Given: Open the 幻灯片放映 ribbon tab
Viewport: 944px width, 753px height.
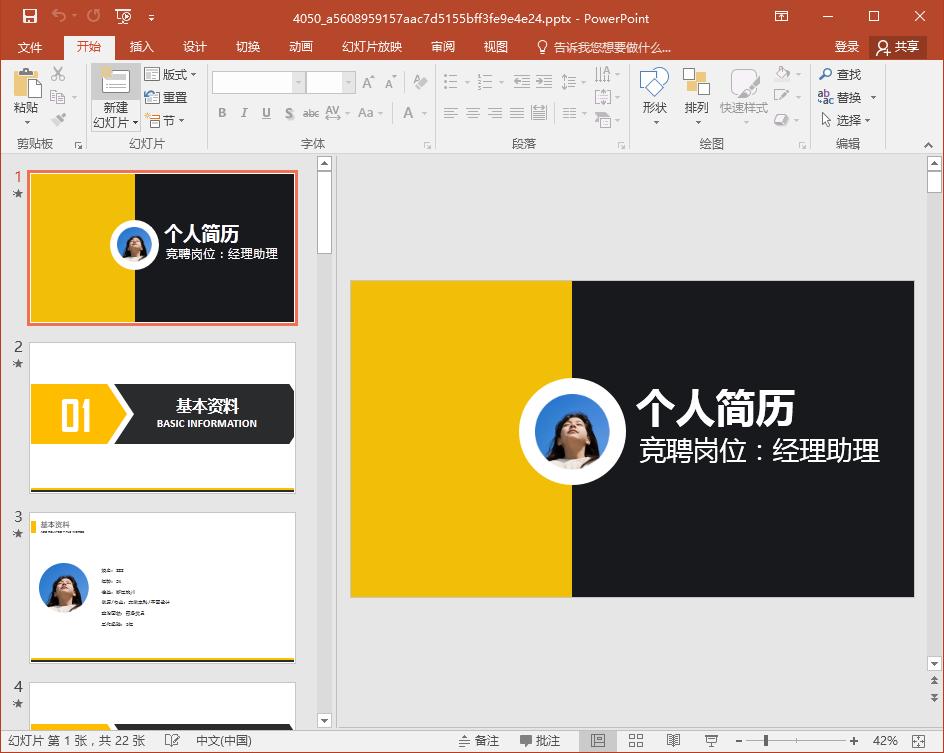Looking at the screenshot, I should pyautogui.click(x=371, y=46).
